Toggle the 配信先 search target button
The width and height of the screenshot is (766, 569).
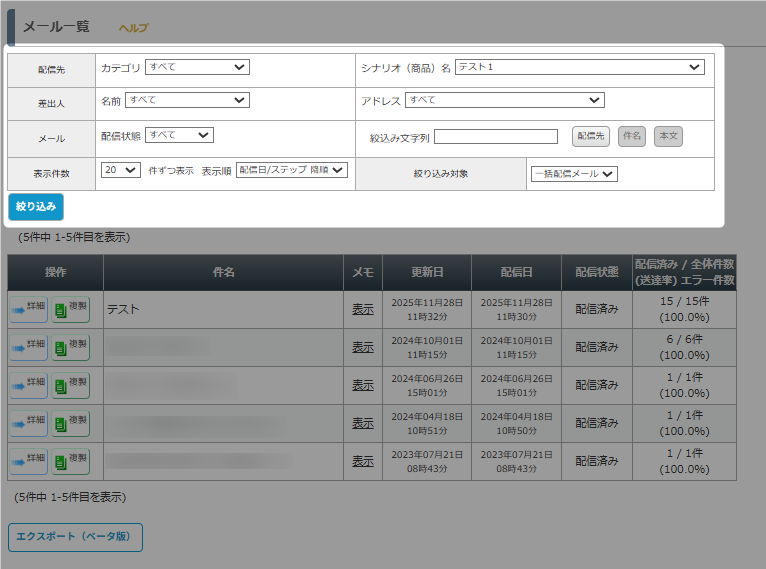point(590,136)
